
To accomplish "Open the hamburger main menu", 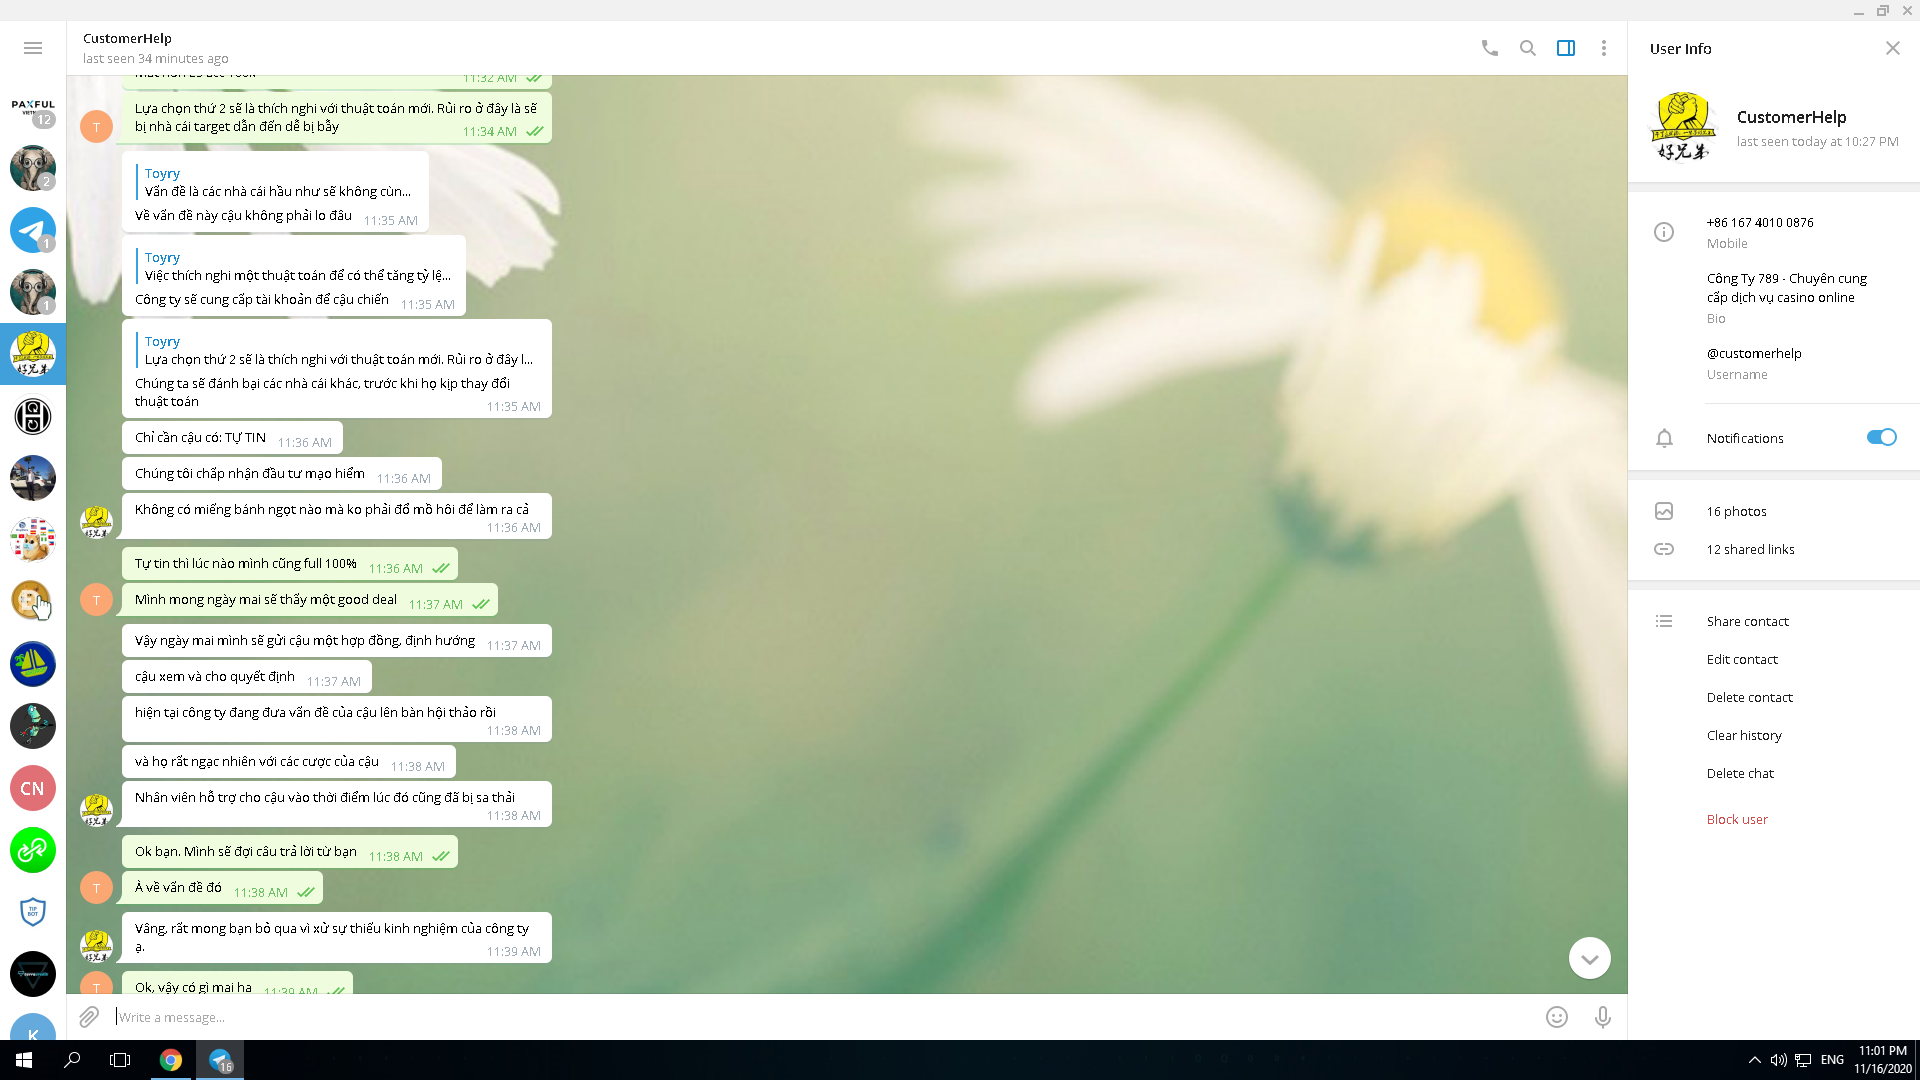I will pyautogui.click(x=33, y=48).
